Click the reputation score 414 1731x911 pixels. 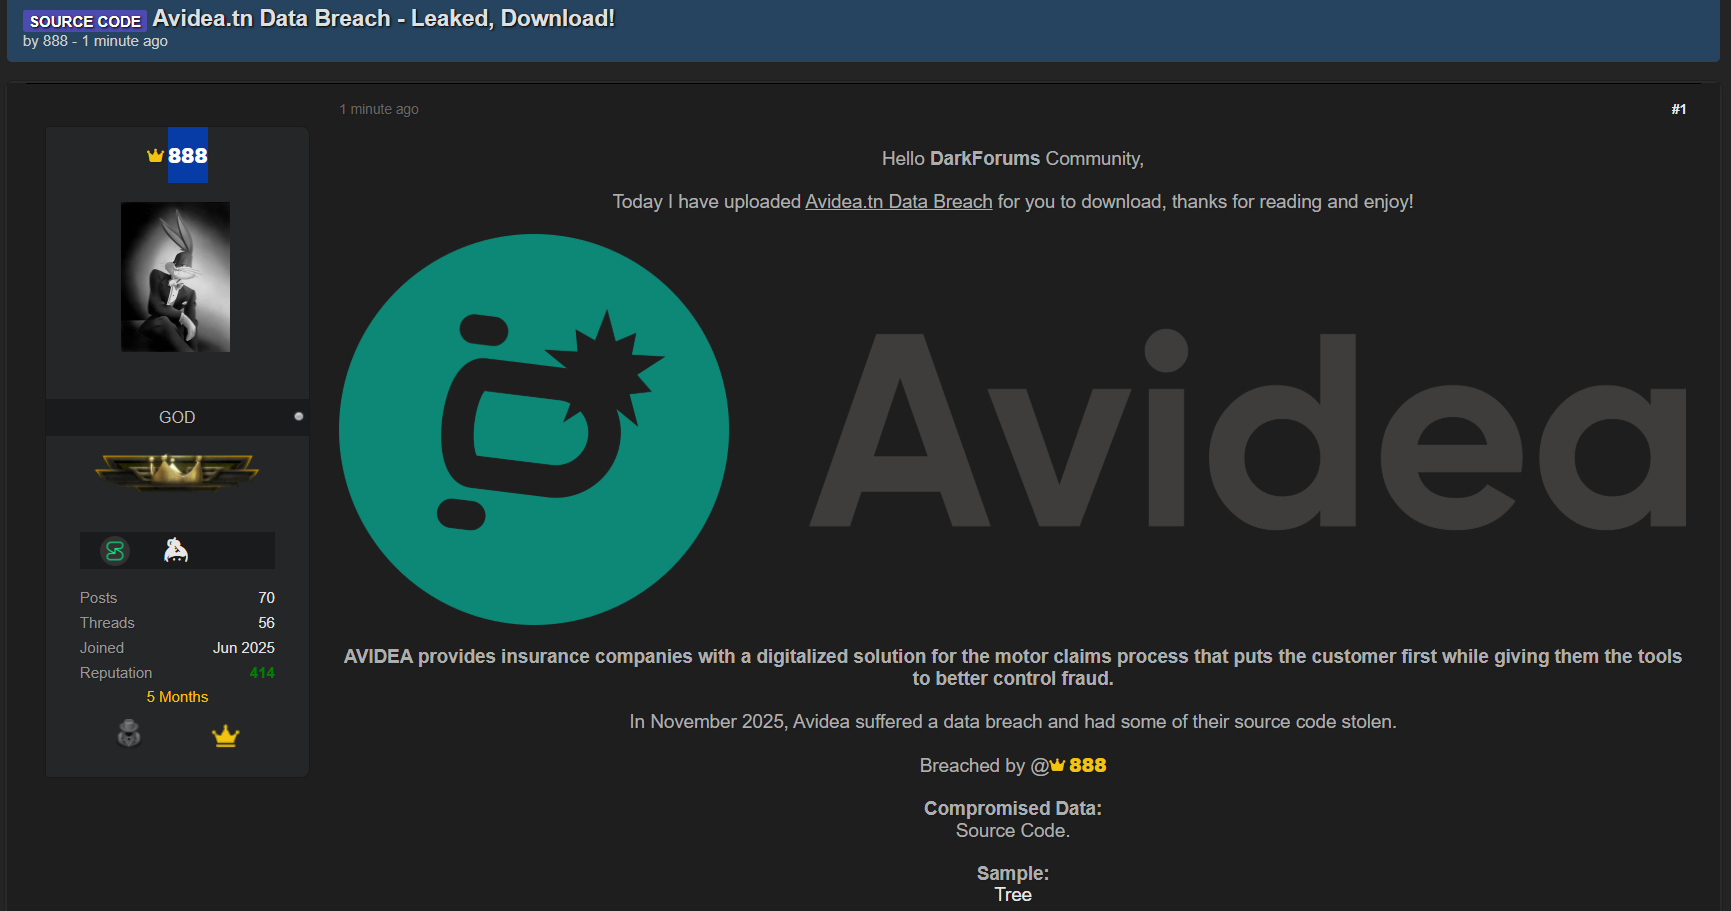(262, 673)
